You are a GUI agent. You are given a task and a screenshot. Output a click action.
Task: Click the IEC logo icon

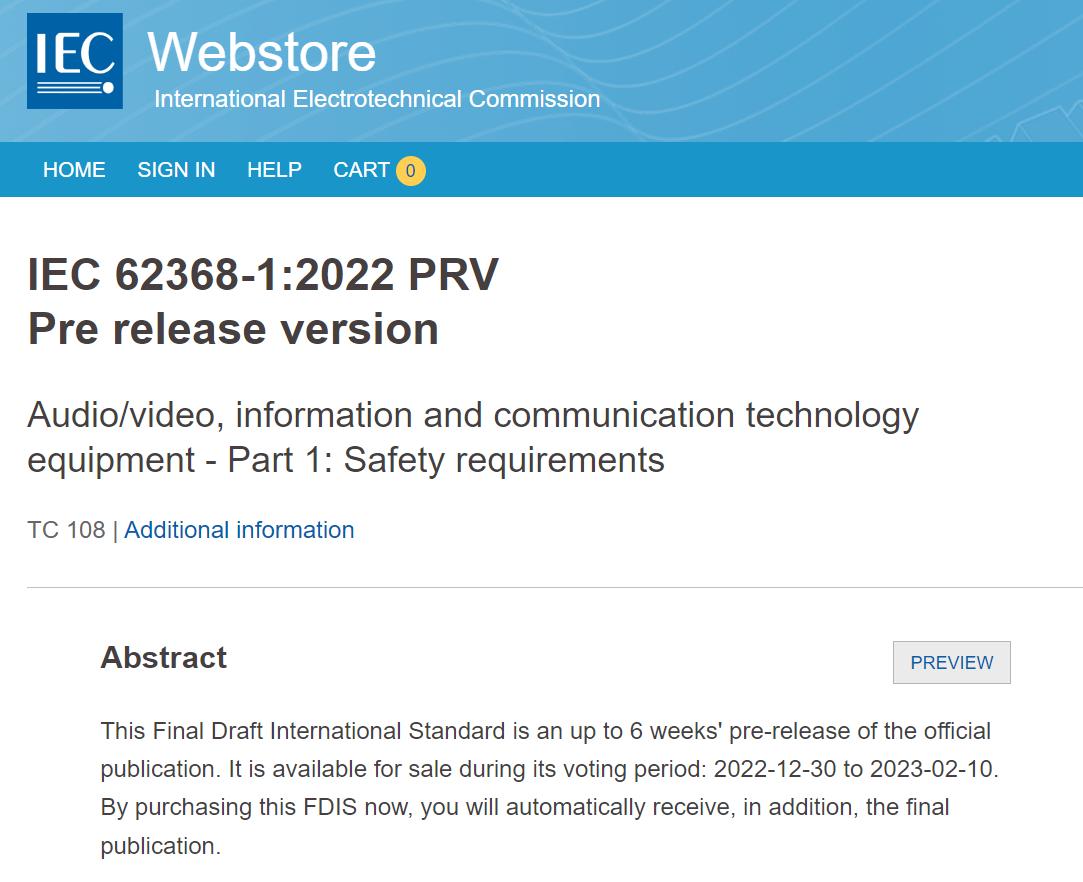point(75,61)
